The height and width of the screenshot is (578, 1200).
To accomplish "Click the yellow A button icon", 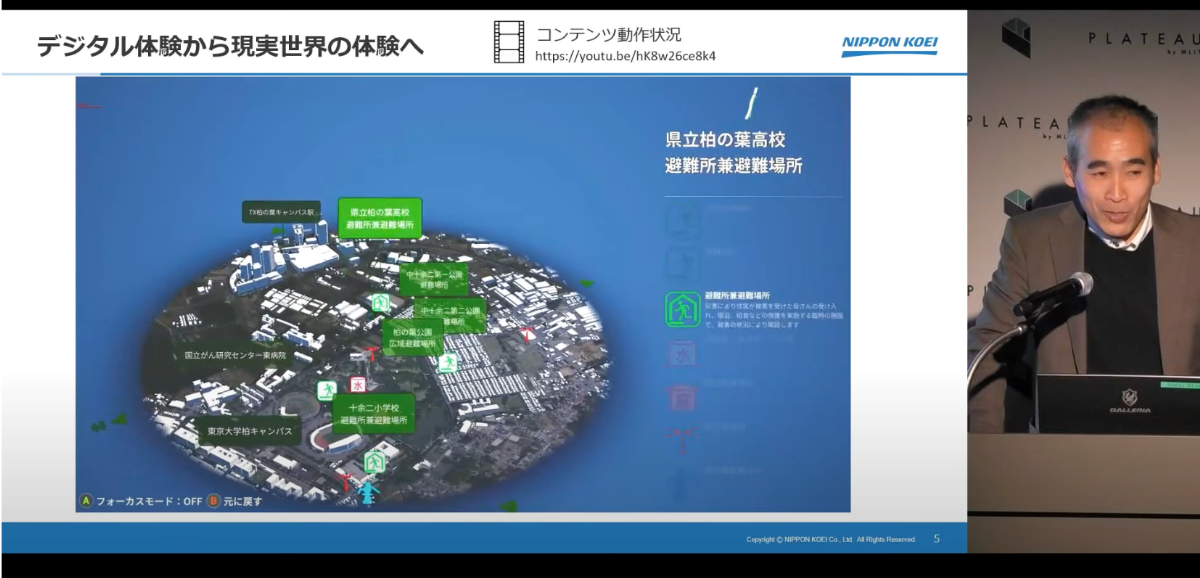I will click(86, 501).
